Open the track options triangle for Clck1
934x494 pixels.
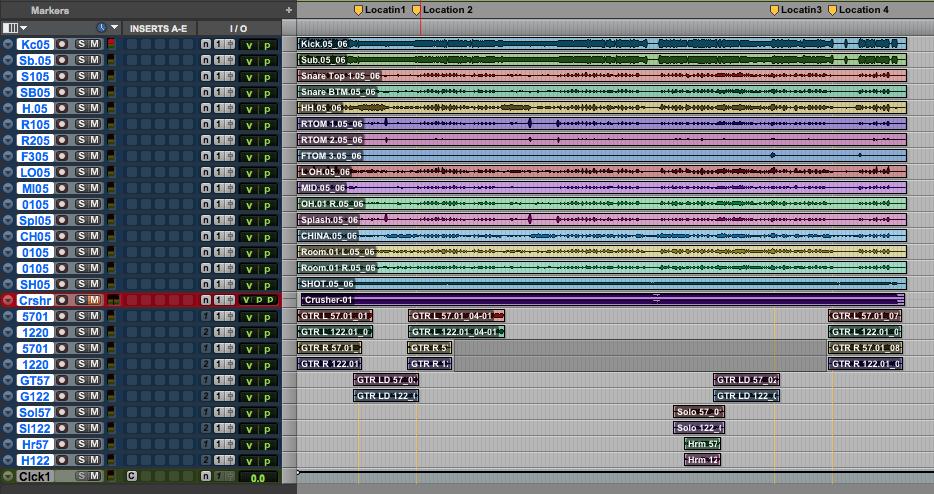[8, 476]
